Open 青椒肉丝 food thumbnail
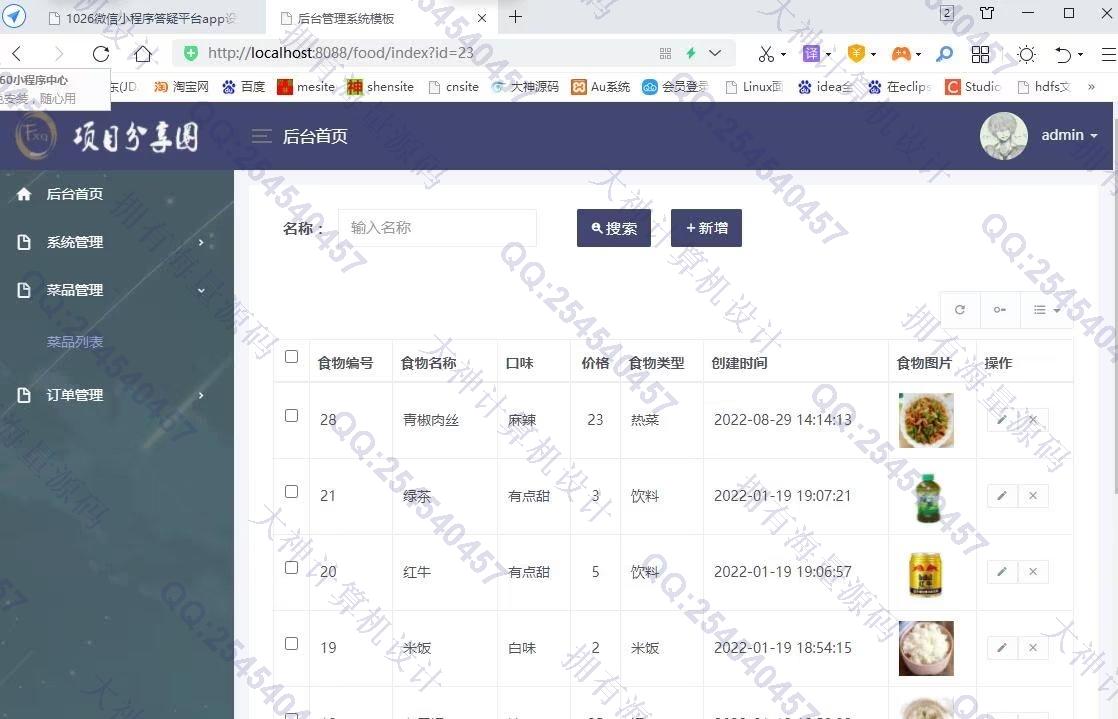 click(x=926, y=420)
